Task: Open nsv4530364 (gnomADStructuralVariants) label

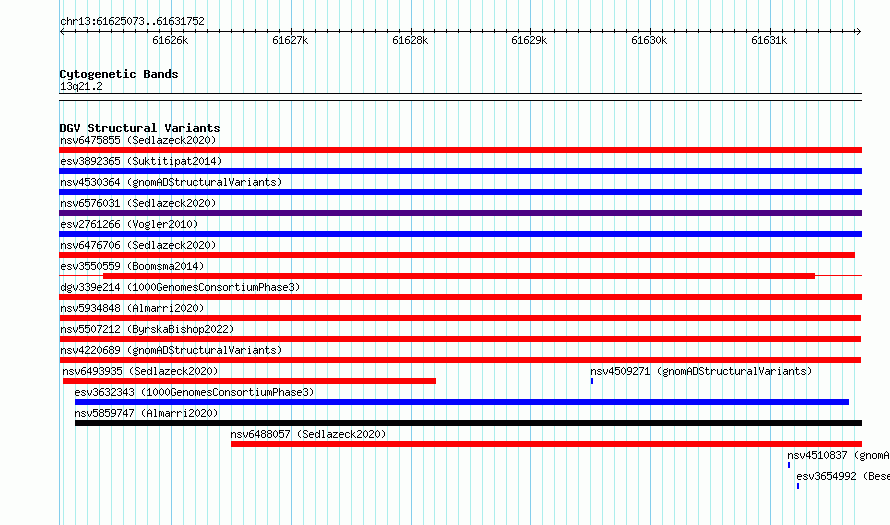Action: [x=171, y=182]
